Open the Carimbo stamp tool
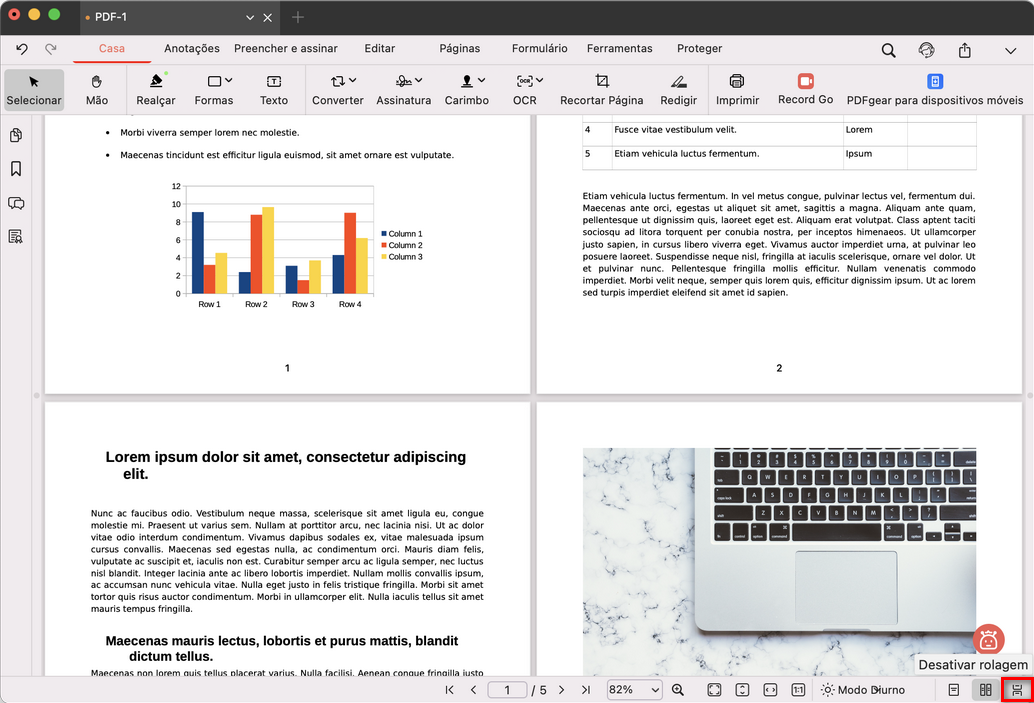 pos(467,90)
